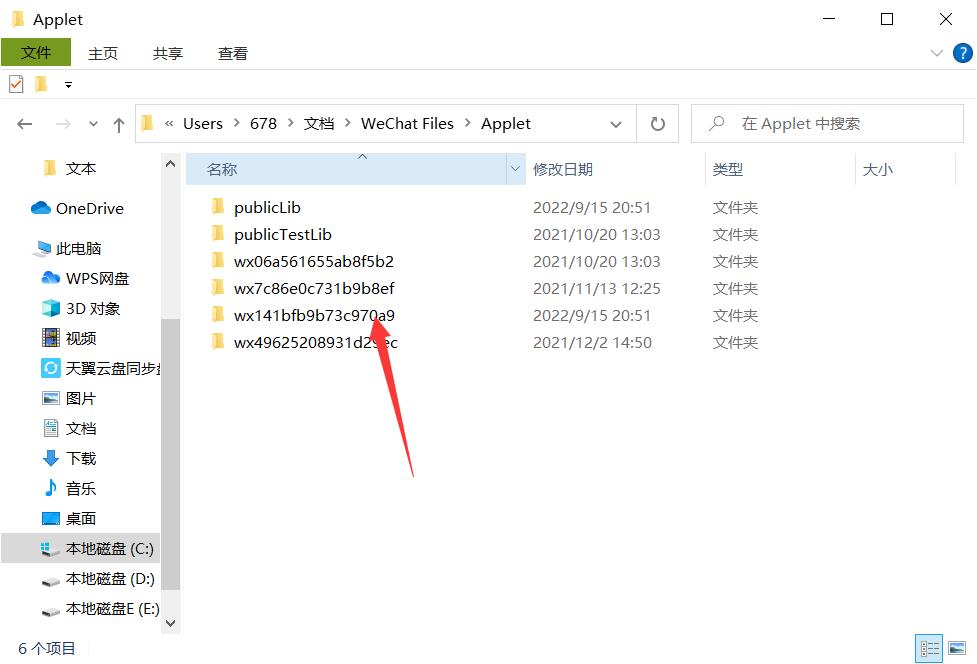Select 本地磁盘E (E:) drive
977x664 pixels.
113,609
